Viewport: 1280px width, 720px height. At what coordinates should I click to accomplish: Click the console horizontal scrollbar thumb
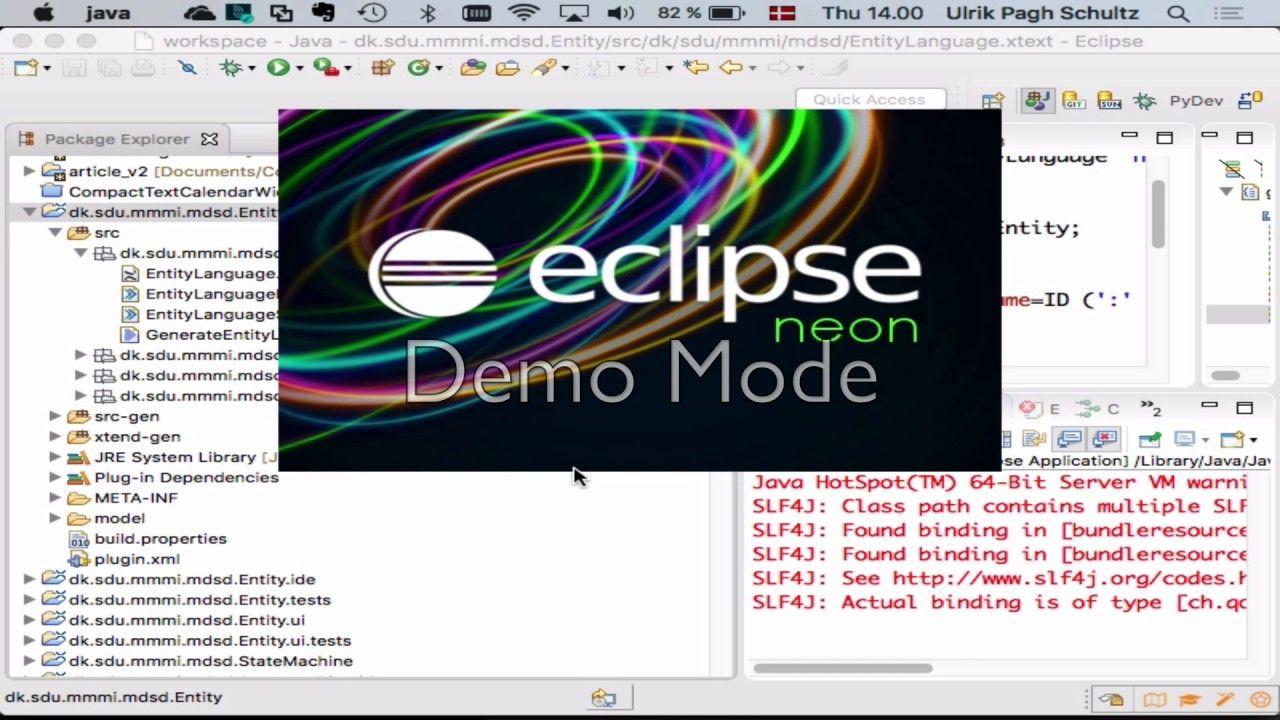click(844, 668)
